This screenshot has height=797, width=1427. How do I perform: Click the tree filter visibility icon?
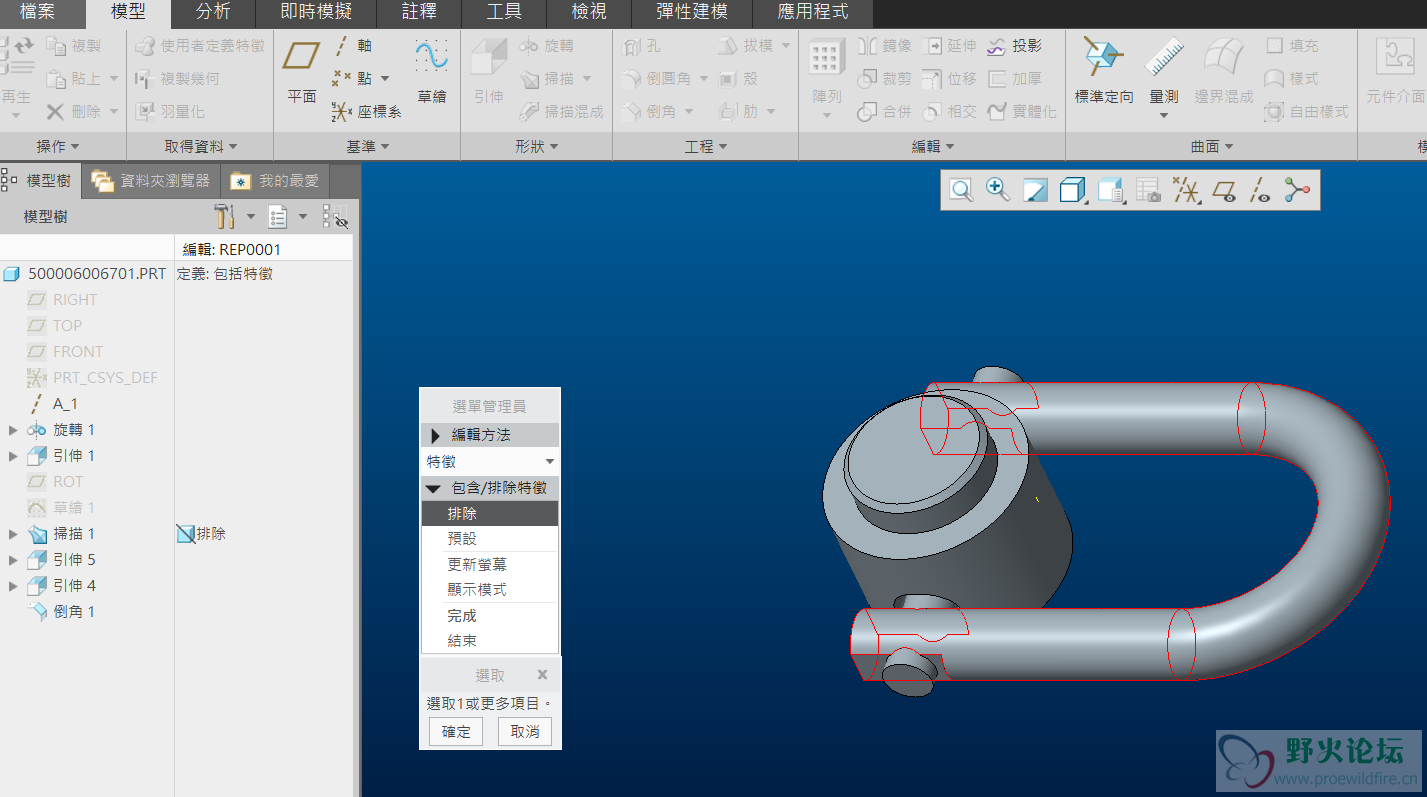point(335,216)
